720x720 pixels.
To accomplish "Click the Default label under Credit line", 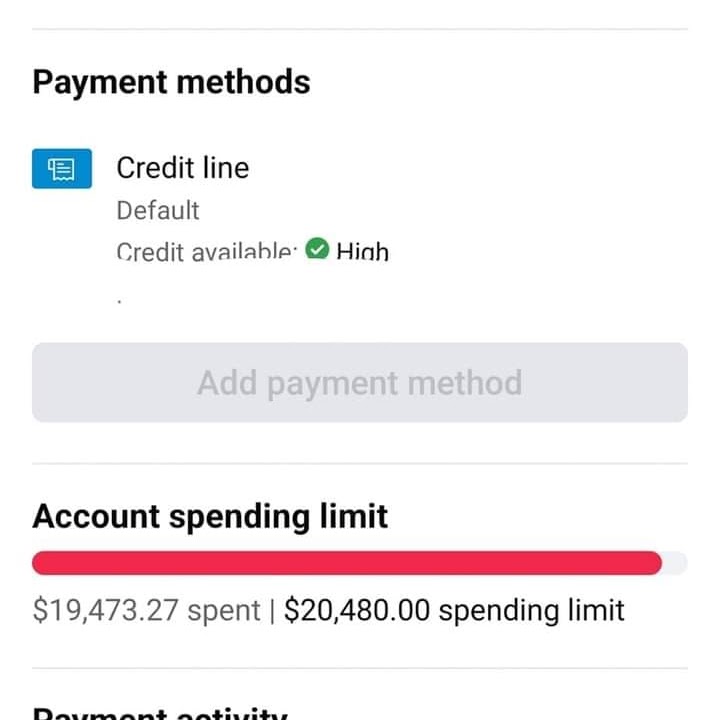I will (x=158, y=211).
